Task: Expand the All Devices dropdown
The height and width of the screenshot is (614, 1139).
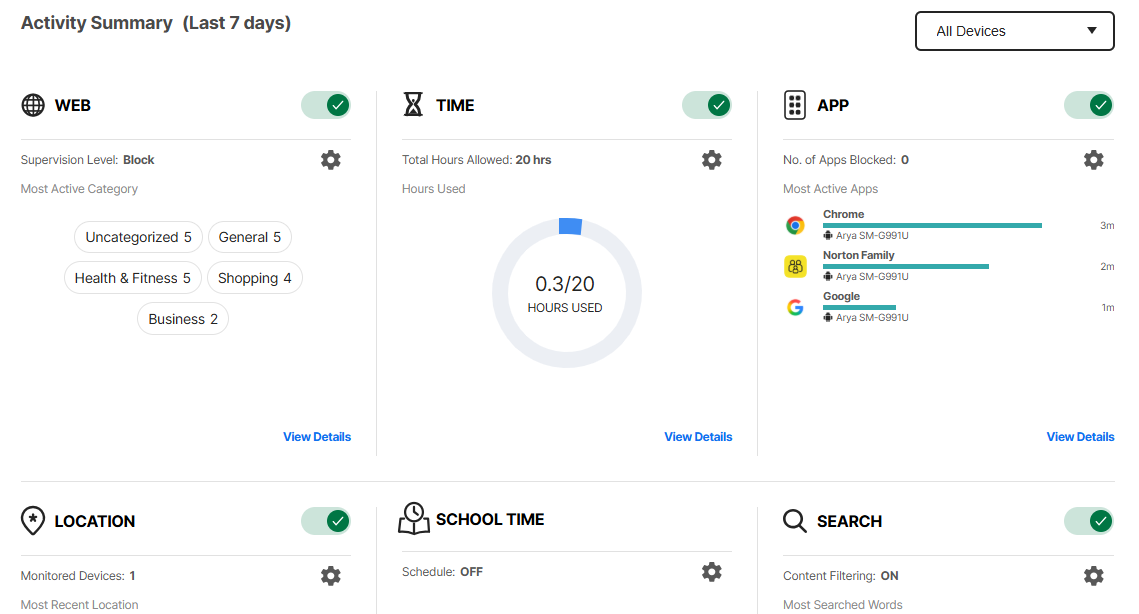Action: (1014, 31)
